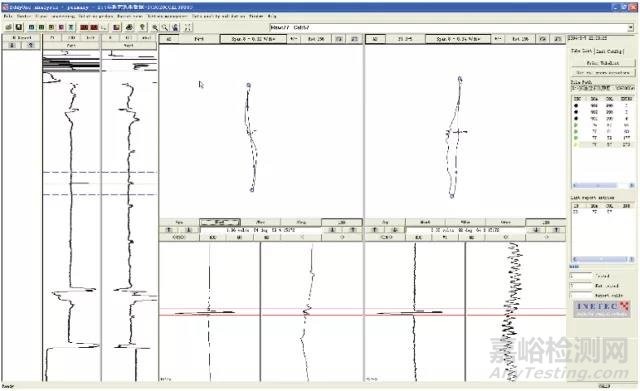640x391 pixels.
Task: Click the open folder icon in toolbar
Action: point(9,27)
